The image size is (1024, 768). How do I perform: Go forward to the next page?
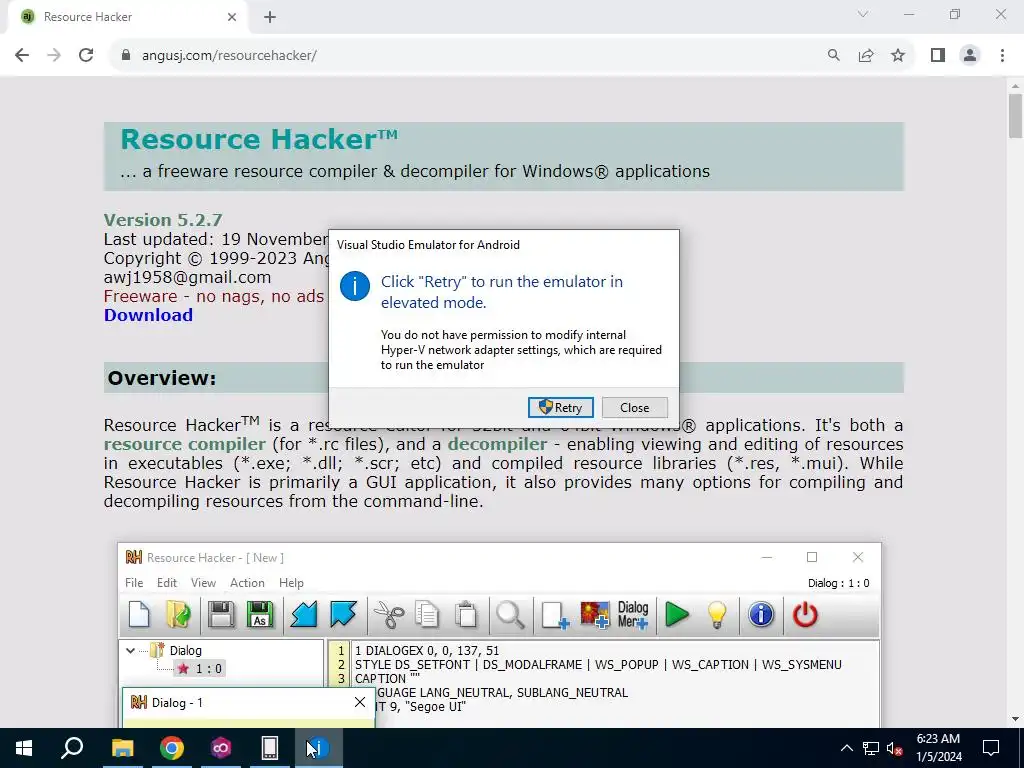pos(54,56)
